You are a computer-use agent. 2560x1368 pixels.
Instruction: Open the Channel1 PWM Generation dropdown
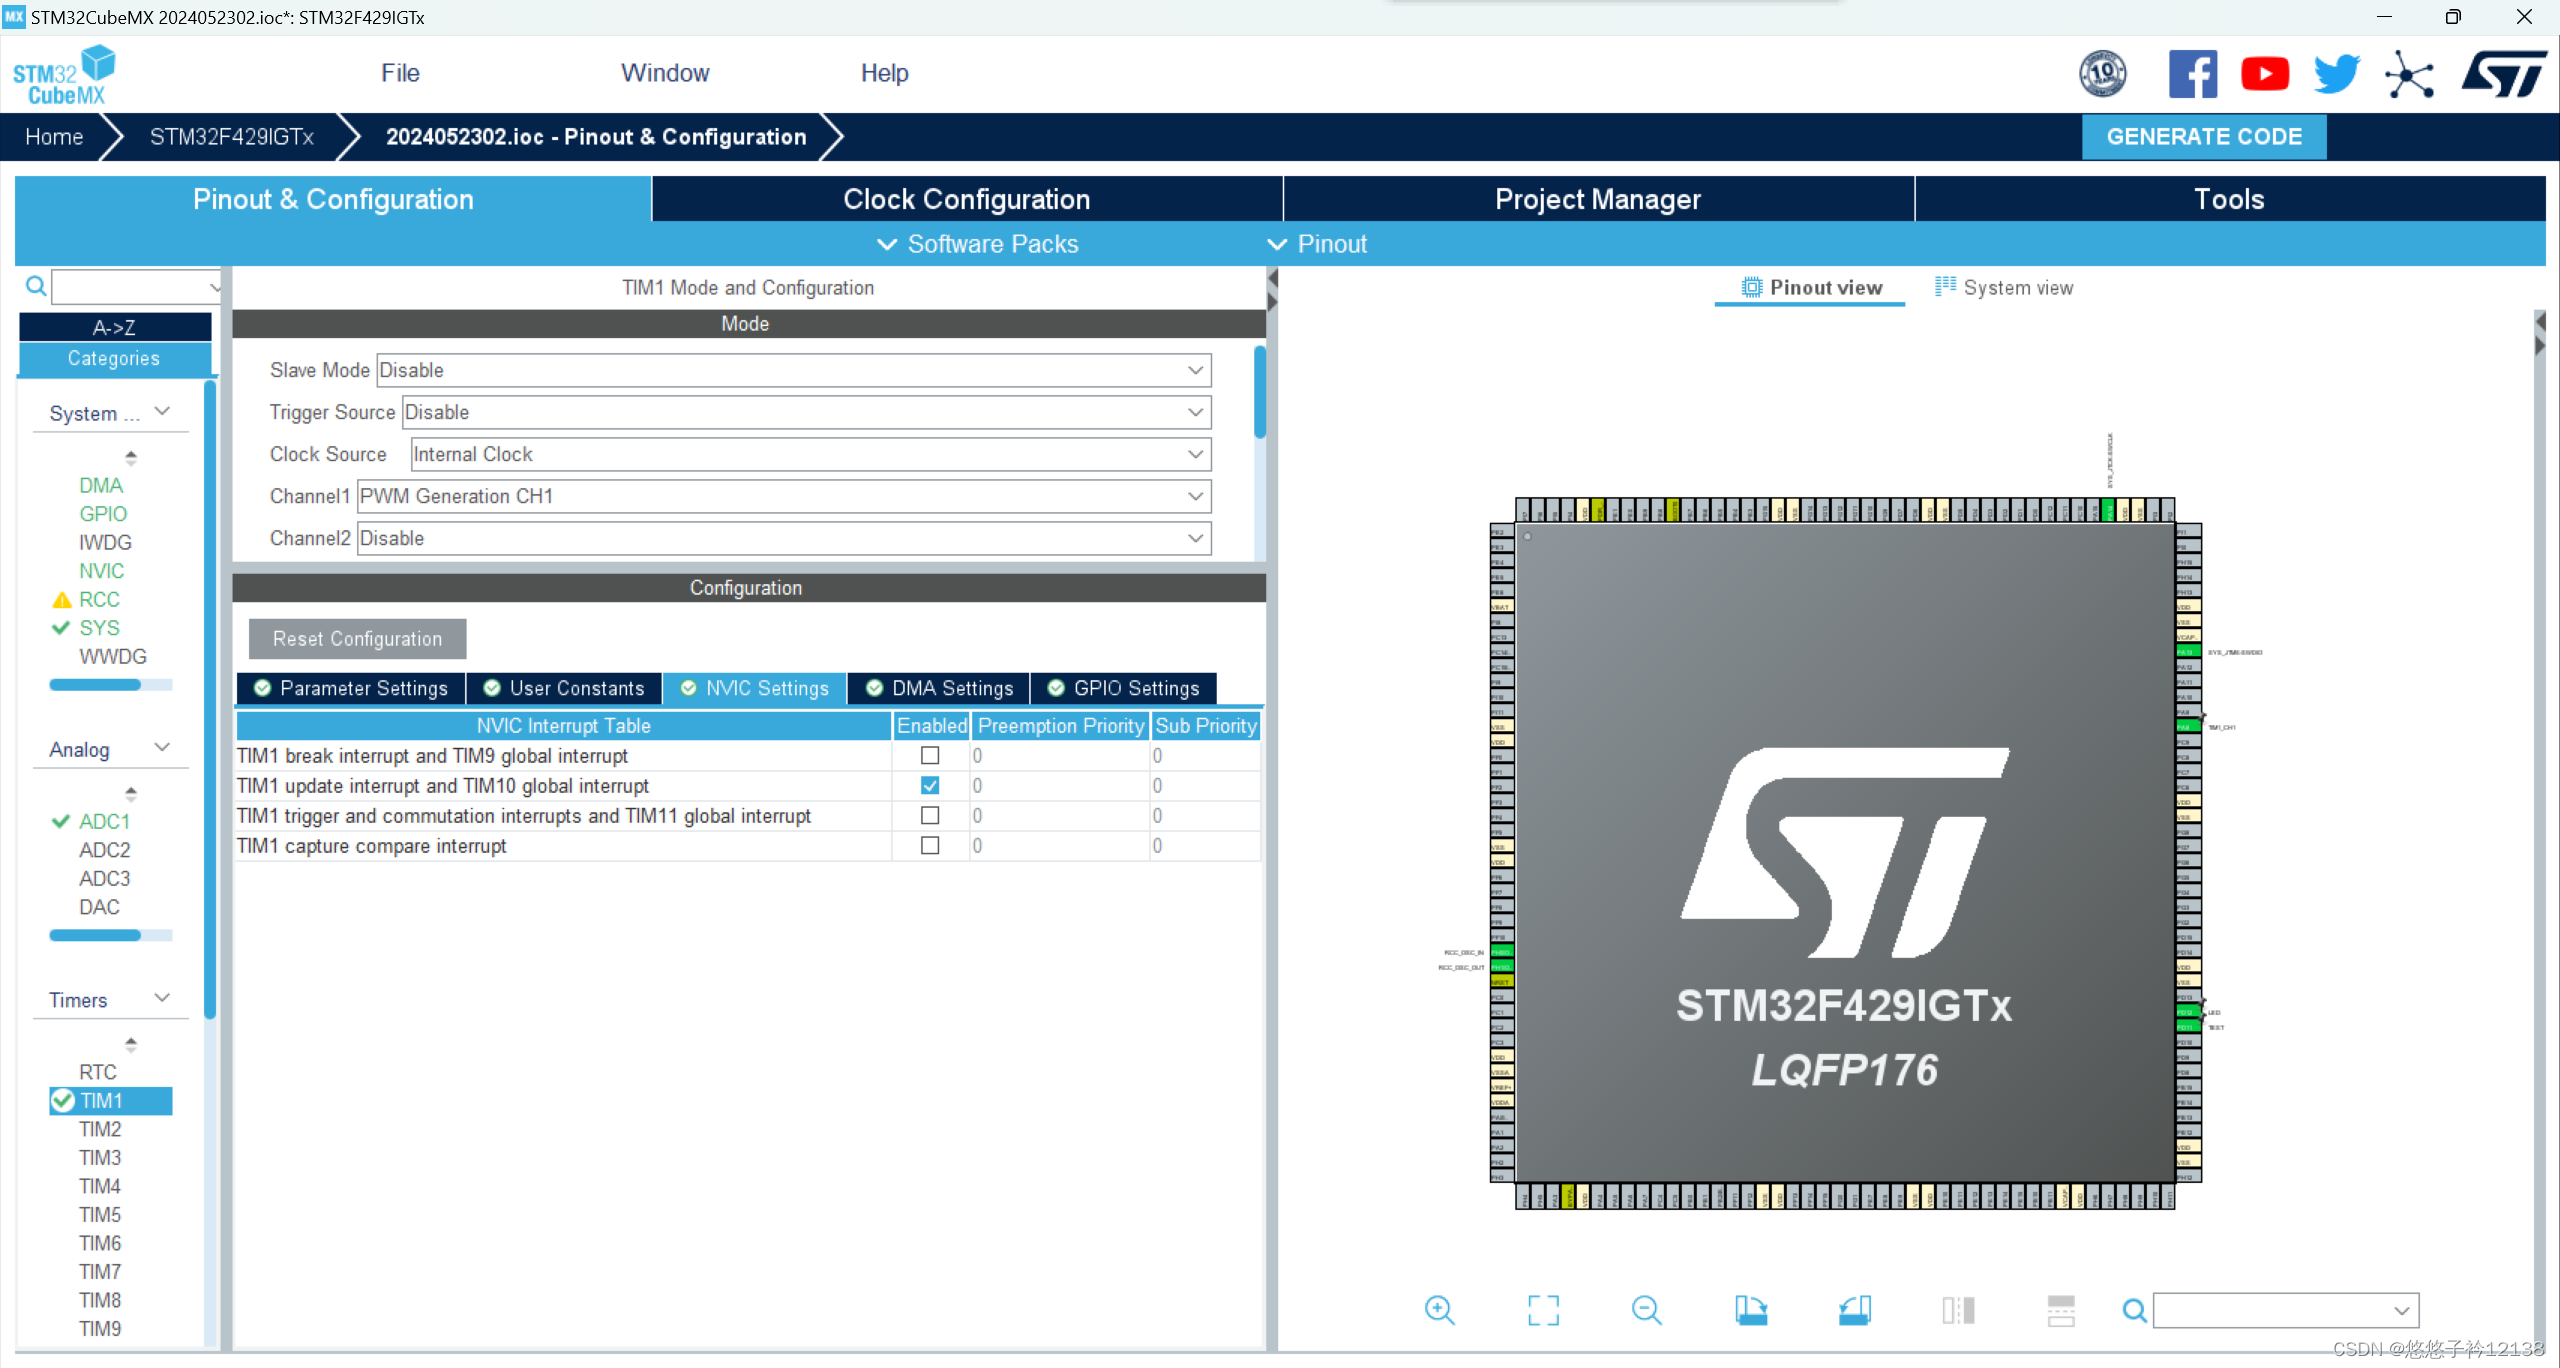click(1196, 496)
